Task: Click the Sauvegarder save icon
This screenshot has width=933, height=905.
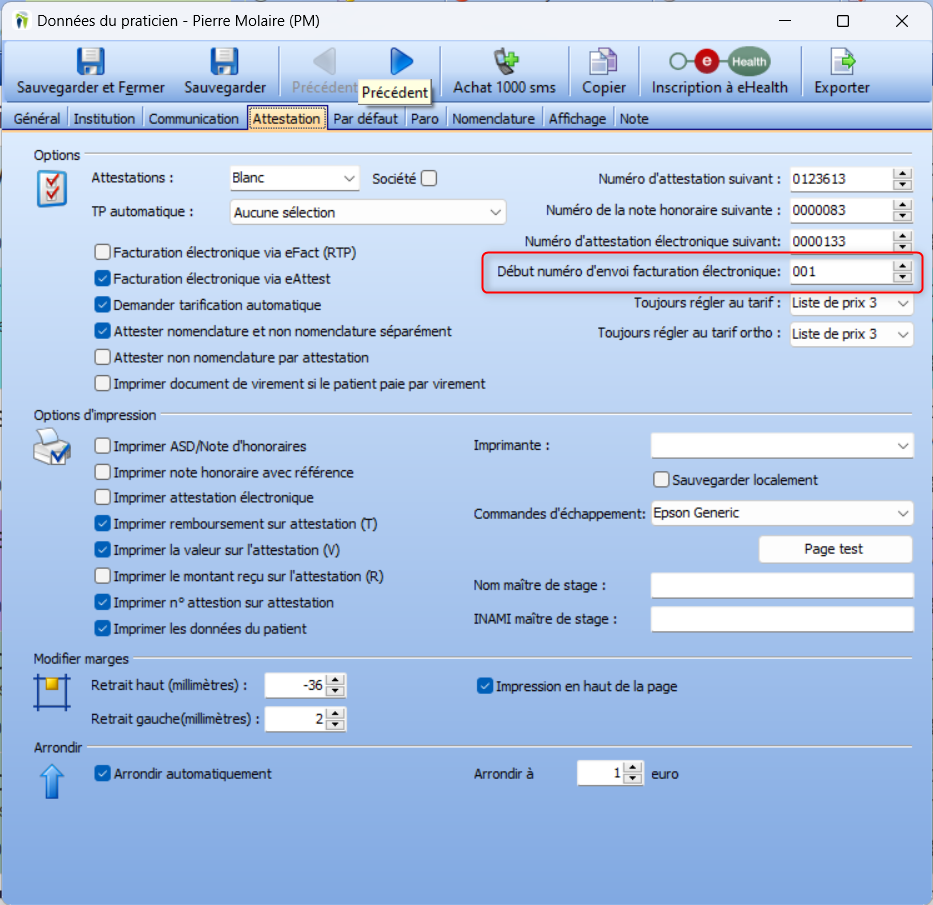Action: click(224, 60)
